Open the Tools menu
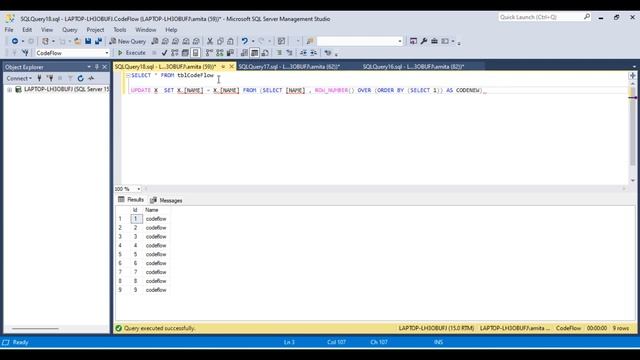Image resolution: width=640 pixels, height=360 pixels. [x=120, y=30]
